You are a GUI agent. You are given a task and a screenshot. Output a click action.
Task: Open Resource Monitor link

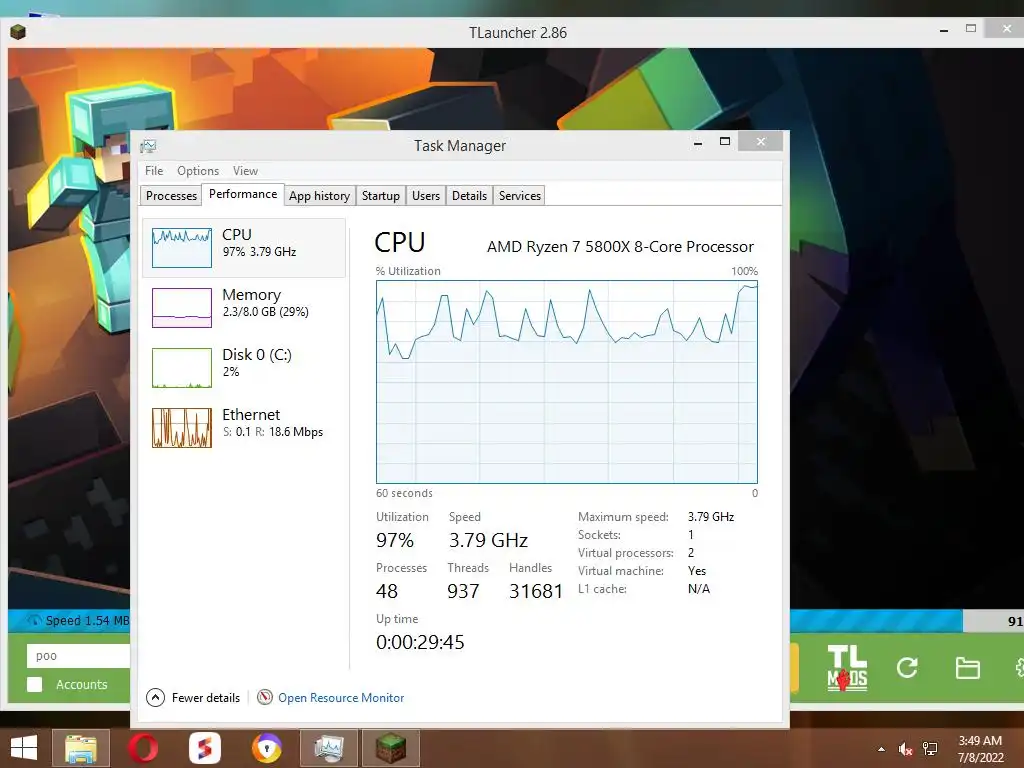coord(341,698)
